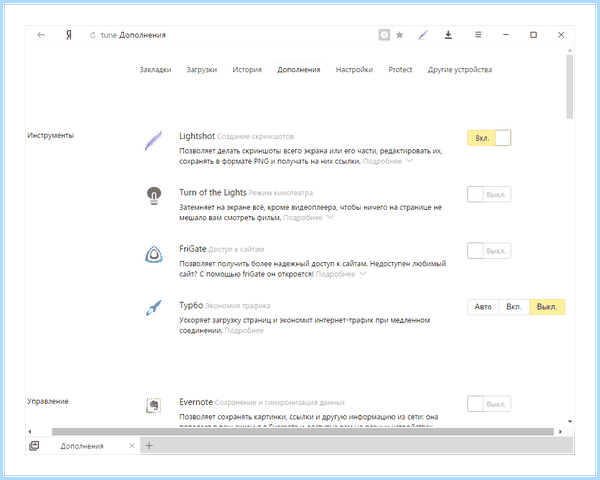Click Инструменты section heading
The image size is (600, 480).
tap(51, 136)
